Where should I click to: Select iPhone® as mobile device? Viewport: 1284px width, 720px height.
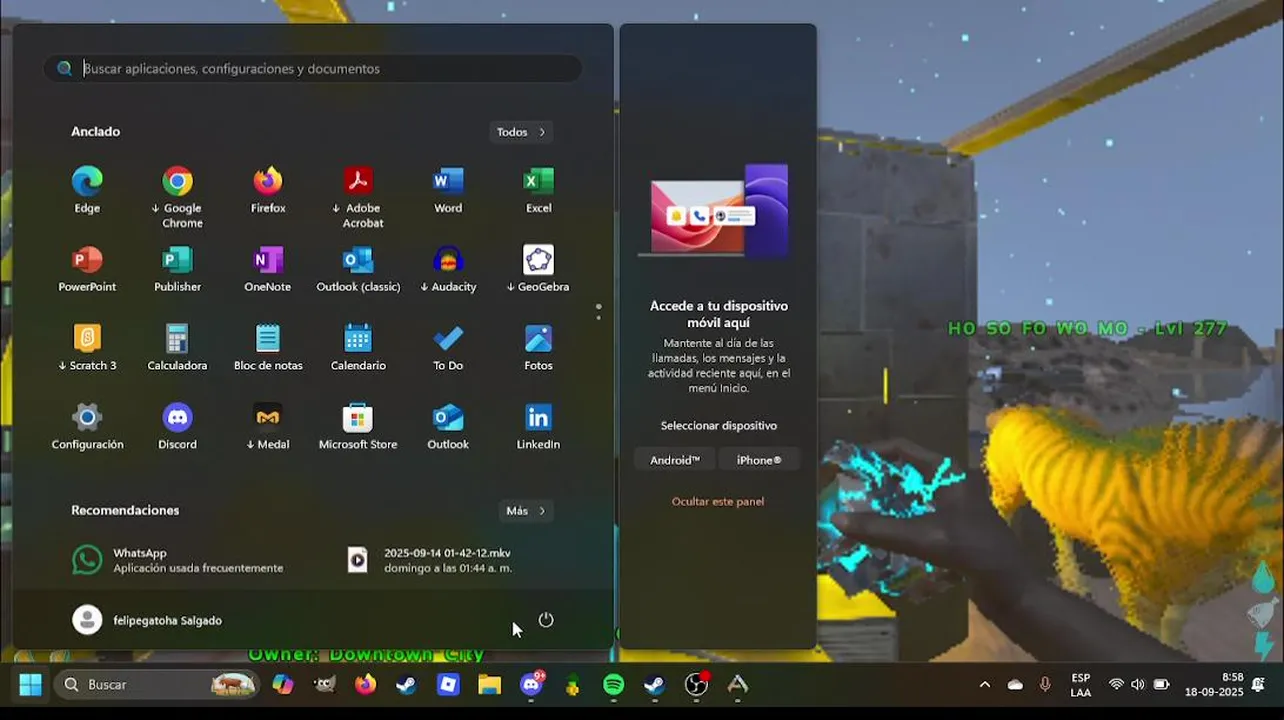(759, 460)
